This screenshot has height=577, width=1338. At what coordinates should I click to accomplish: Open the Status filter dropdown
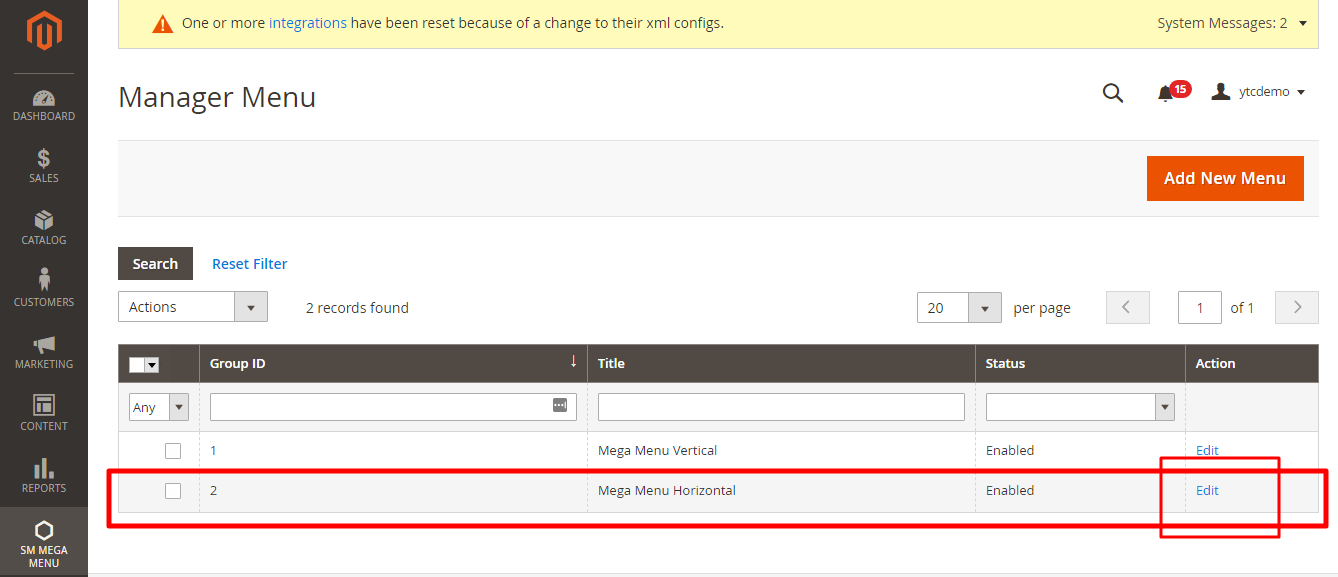pyautogui.click(x=1080, y=407)
